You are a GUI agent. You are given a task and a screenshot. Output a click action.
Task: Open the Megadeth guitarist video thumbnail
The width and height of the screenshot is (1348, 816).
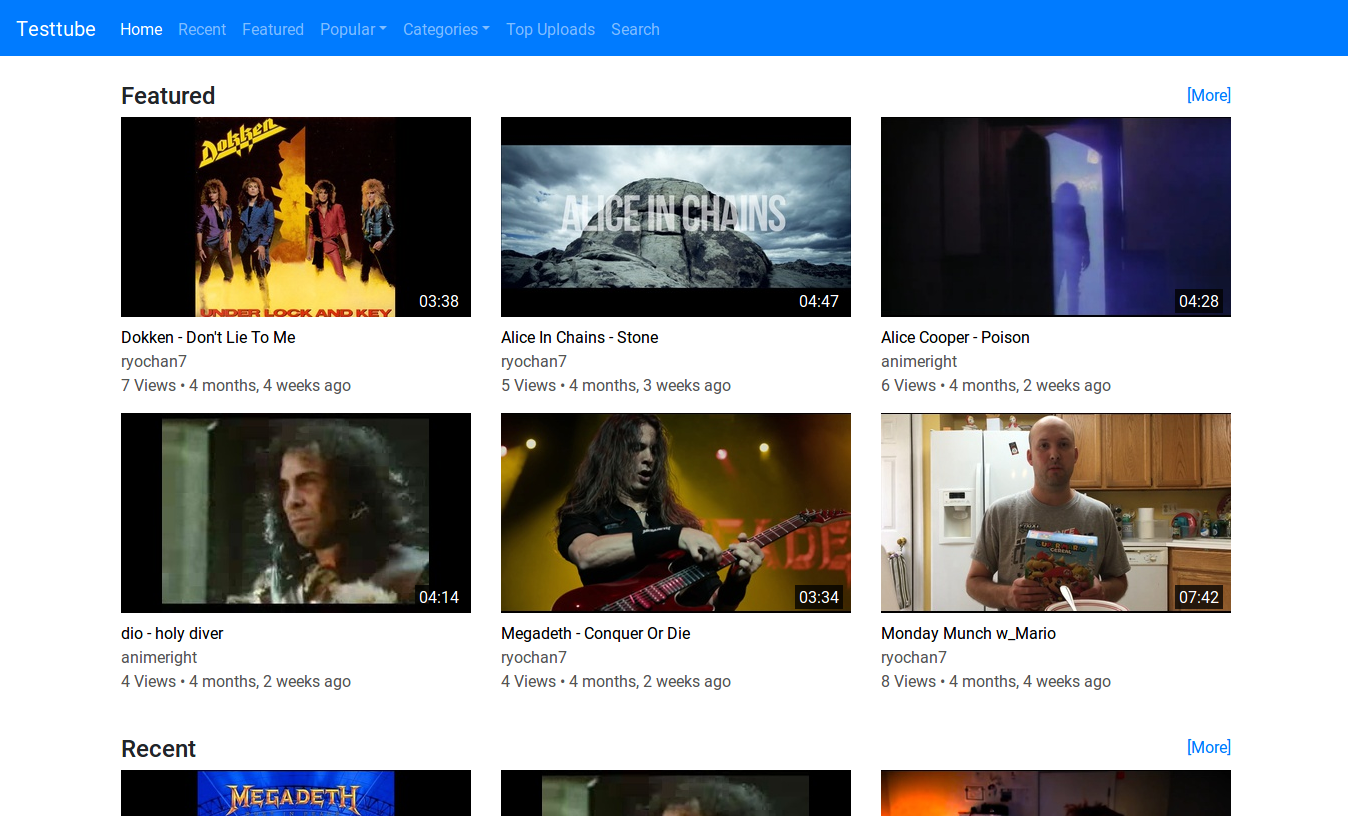[676, 513]
